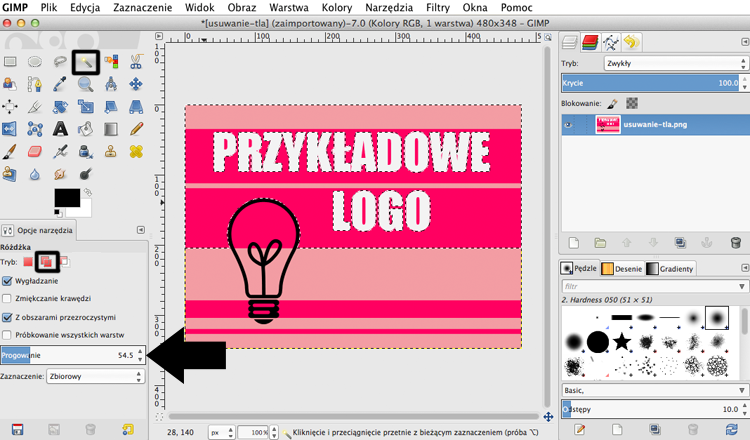Open the Opcje narzędzia panel menu arrow
The height and width of the screenshot is (440, 750).
[141, 230]
